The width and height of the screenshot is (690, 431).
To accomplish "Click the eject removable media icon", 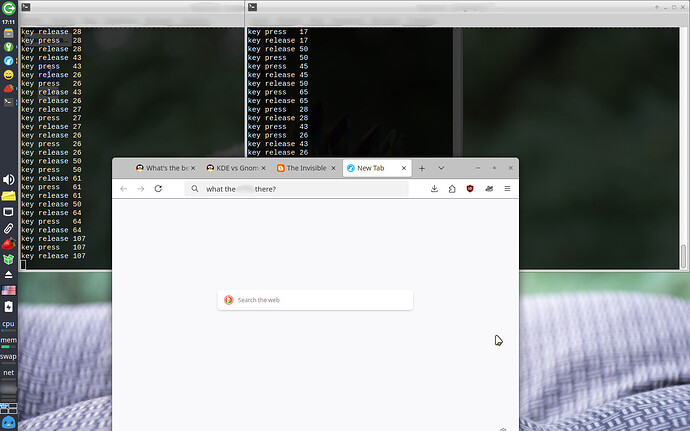I will coord(8,275).
